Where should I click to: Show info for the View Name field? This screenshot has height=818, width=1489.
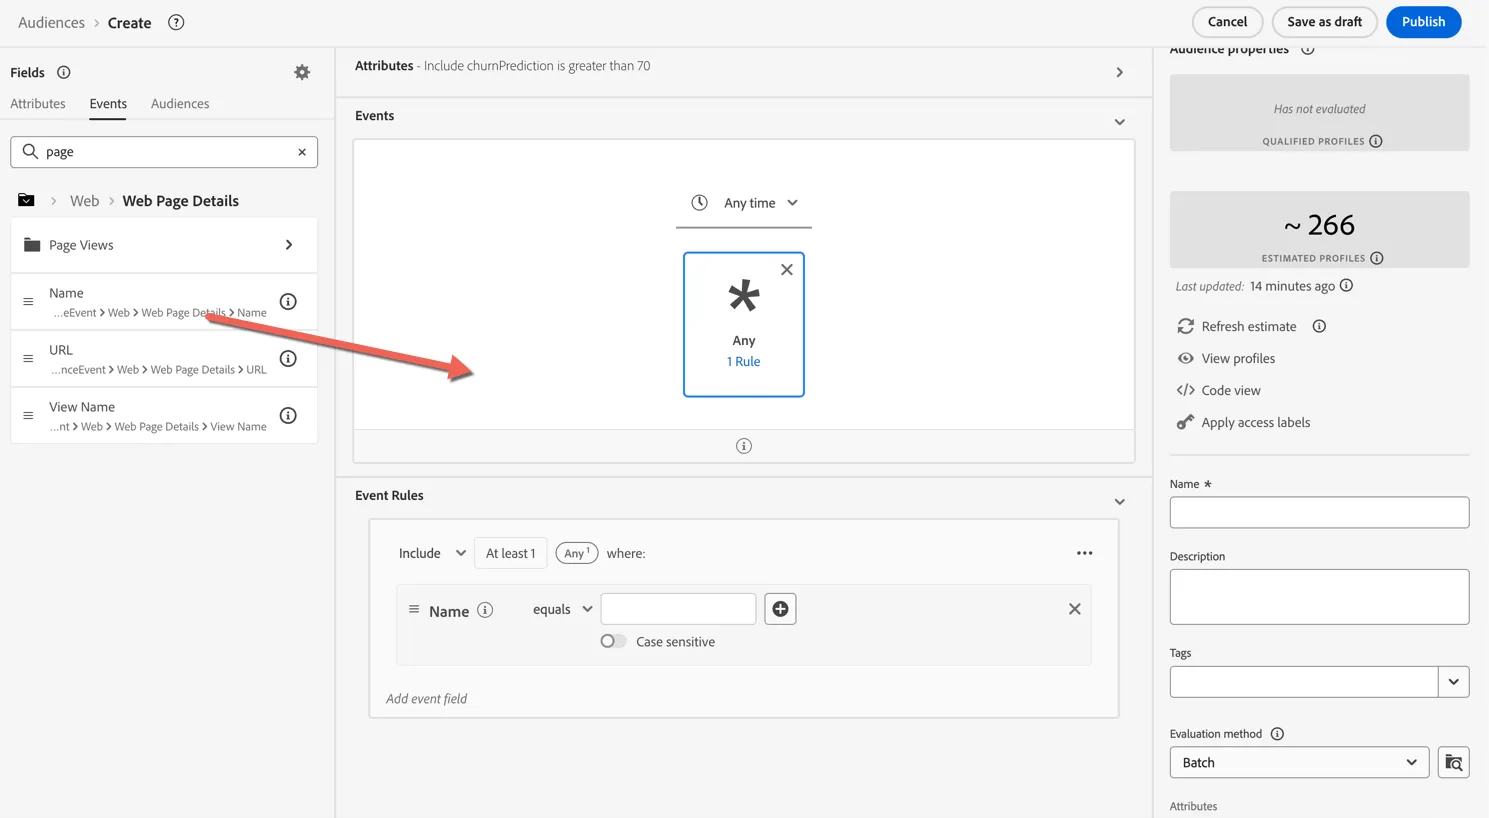click(288, 415)
